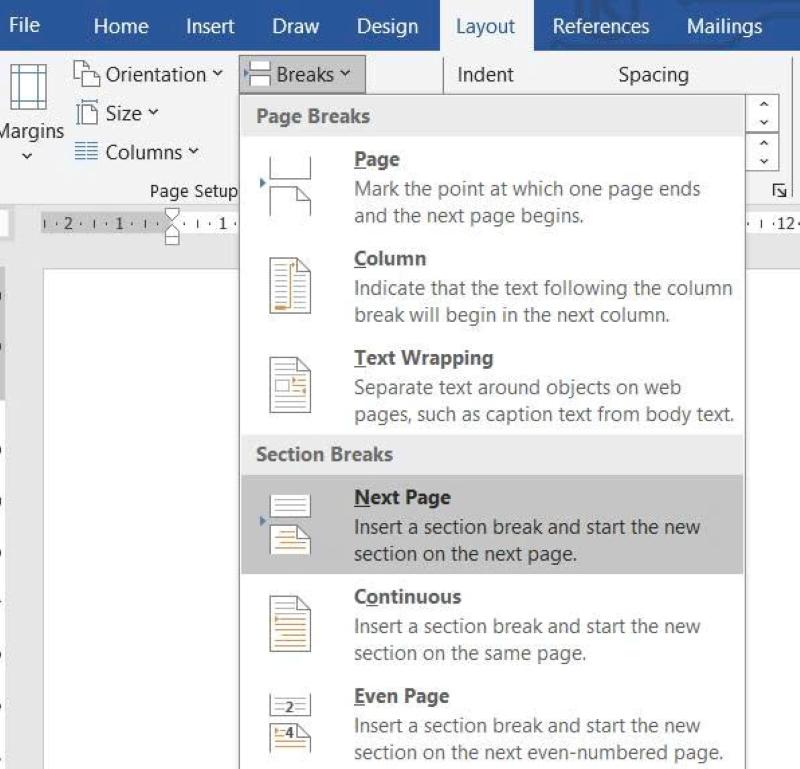Click the Columns lines icon
This screenshot has width=800, height=769.
click(86, 151)
